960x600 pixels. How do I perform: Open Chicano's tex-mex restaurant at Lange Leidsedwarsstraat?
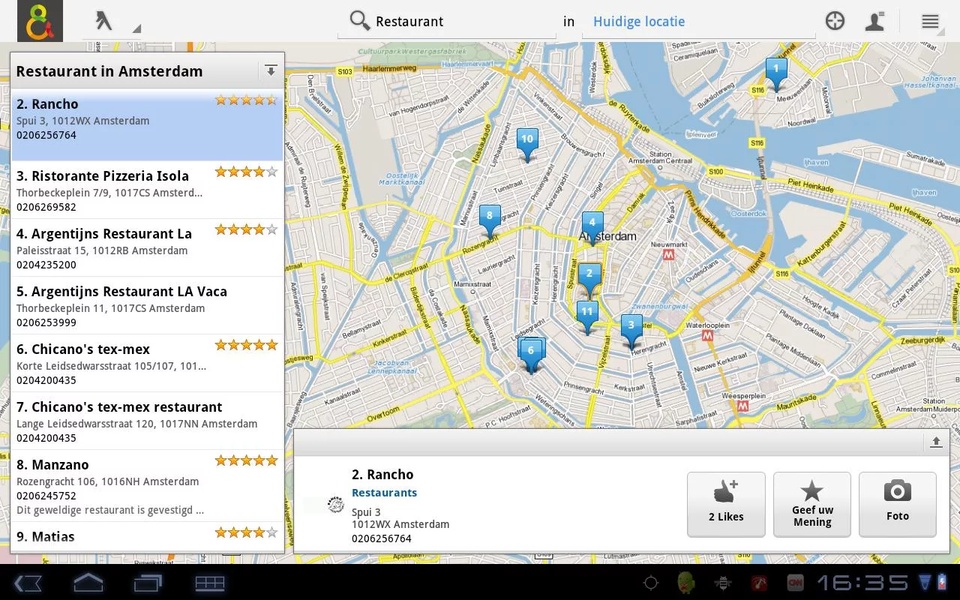147,421
